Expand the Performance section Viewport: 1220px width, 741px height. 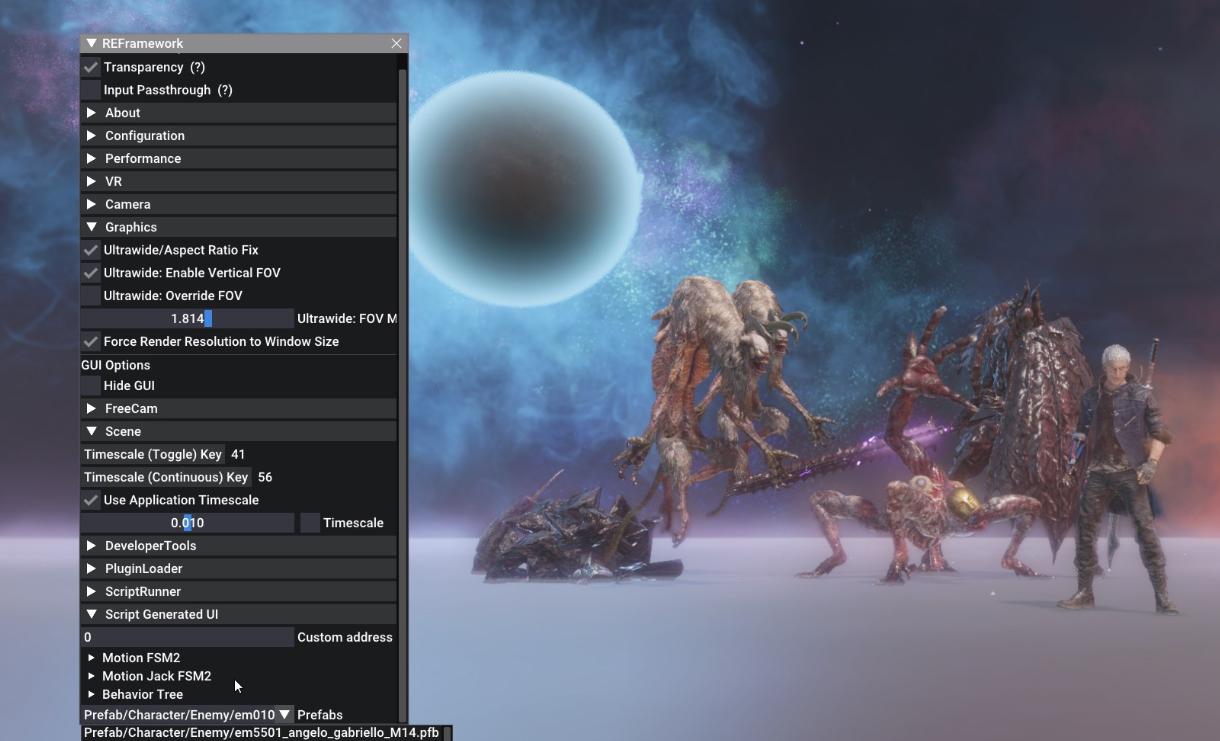click(x=239, y=159)
